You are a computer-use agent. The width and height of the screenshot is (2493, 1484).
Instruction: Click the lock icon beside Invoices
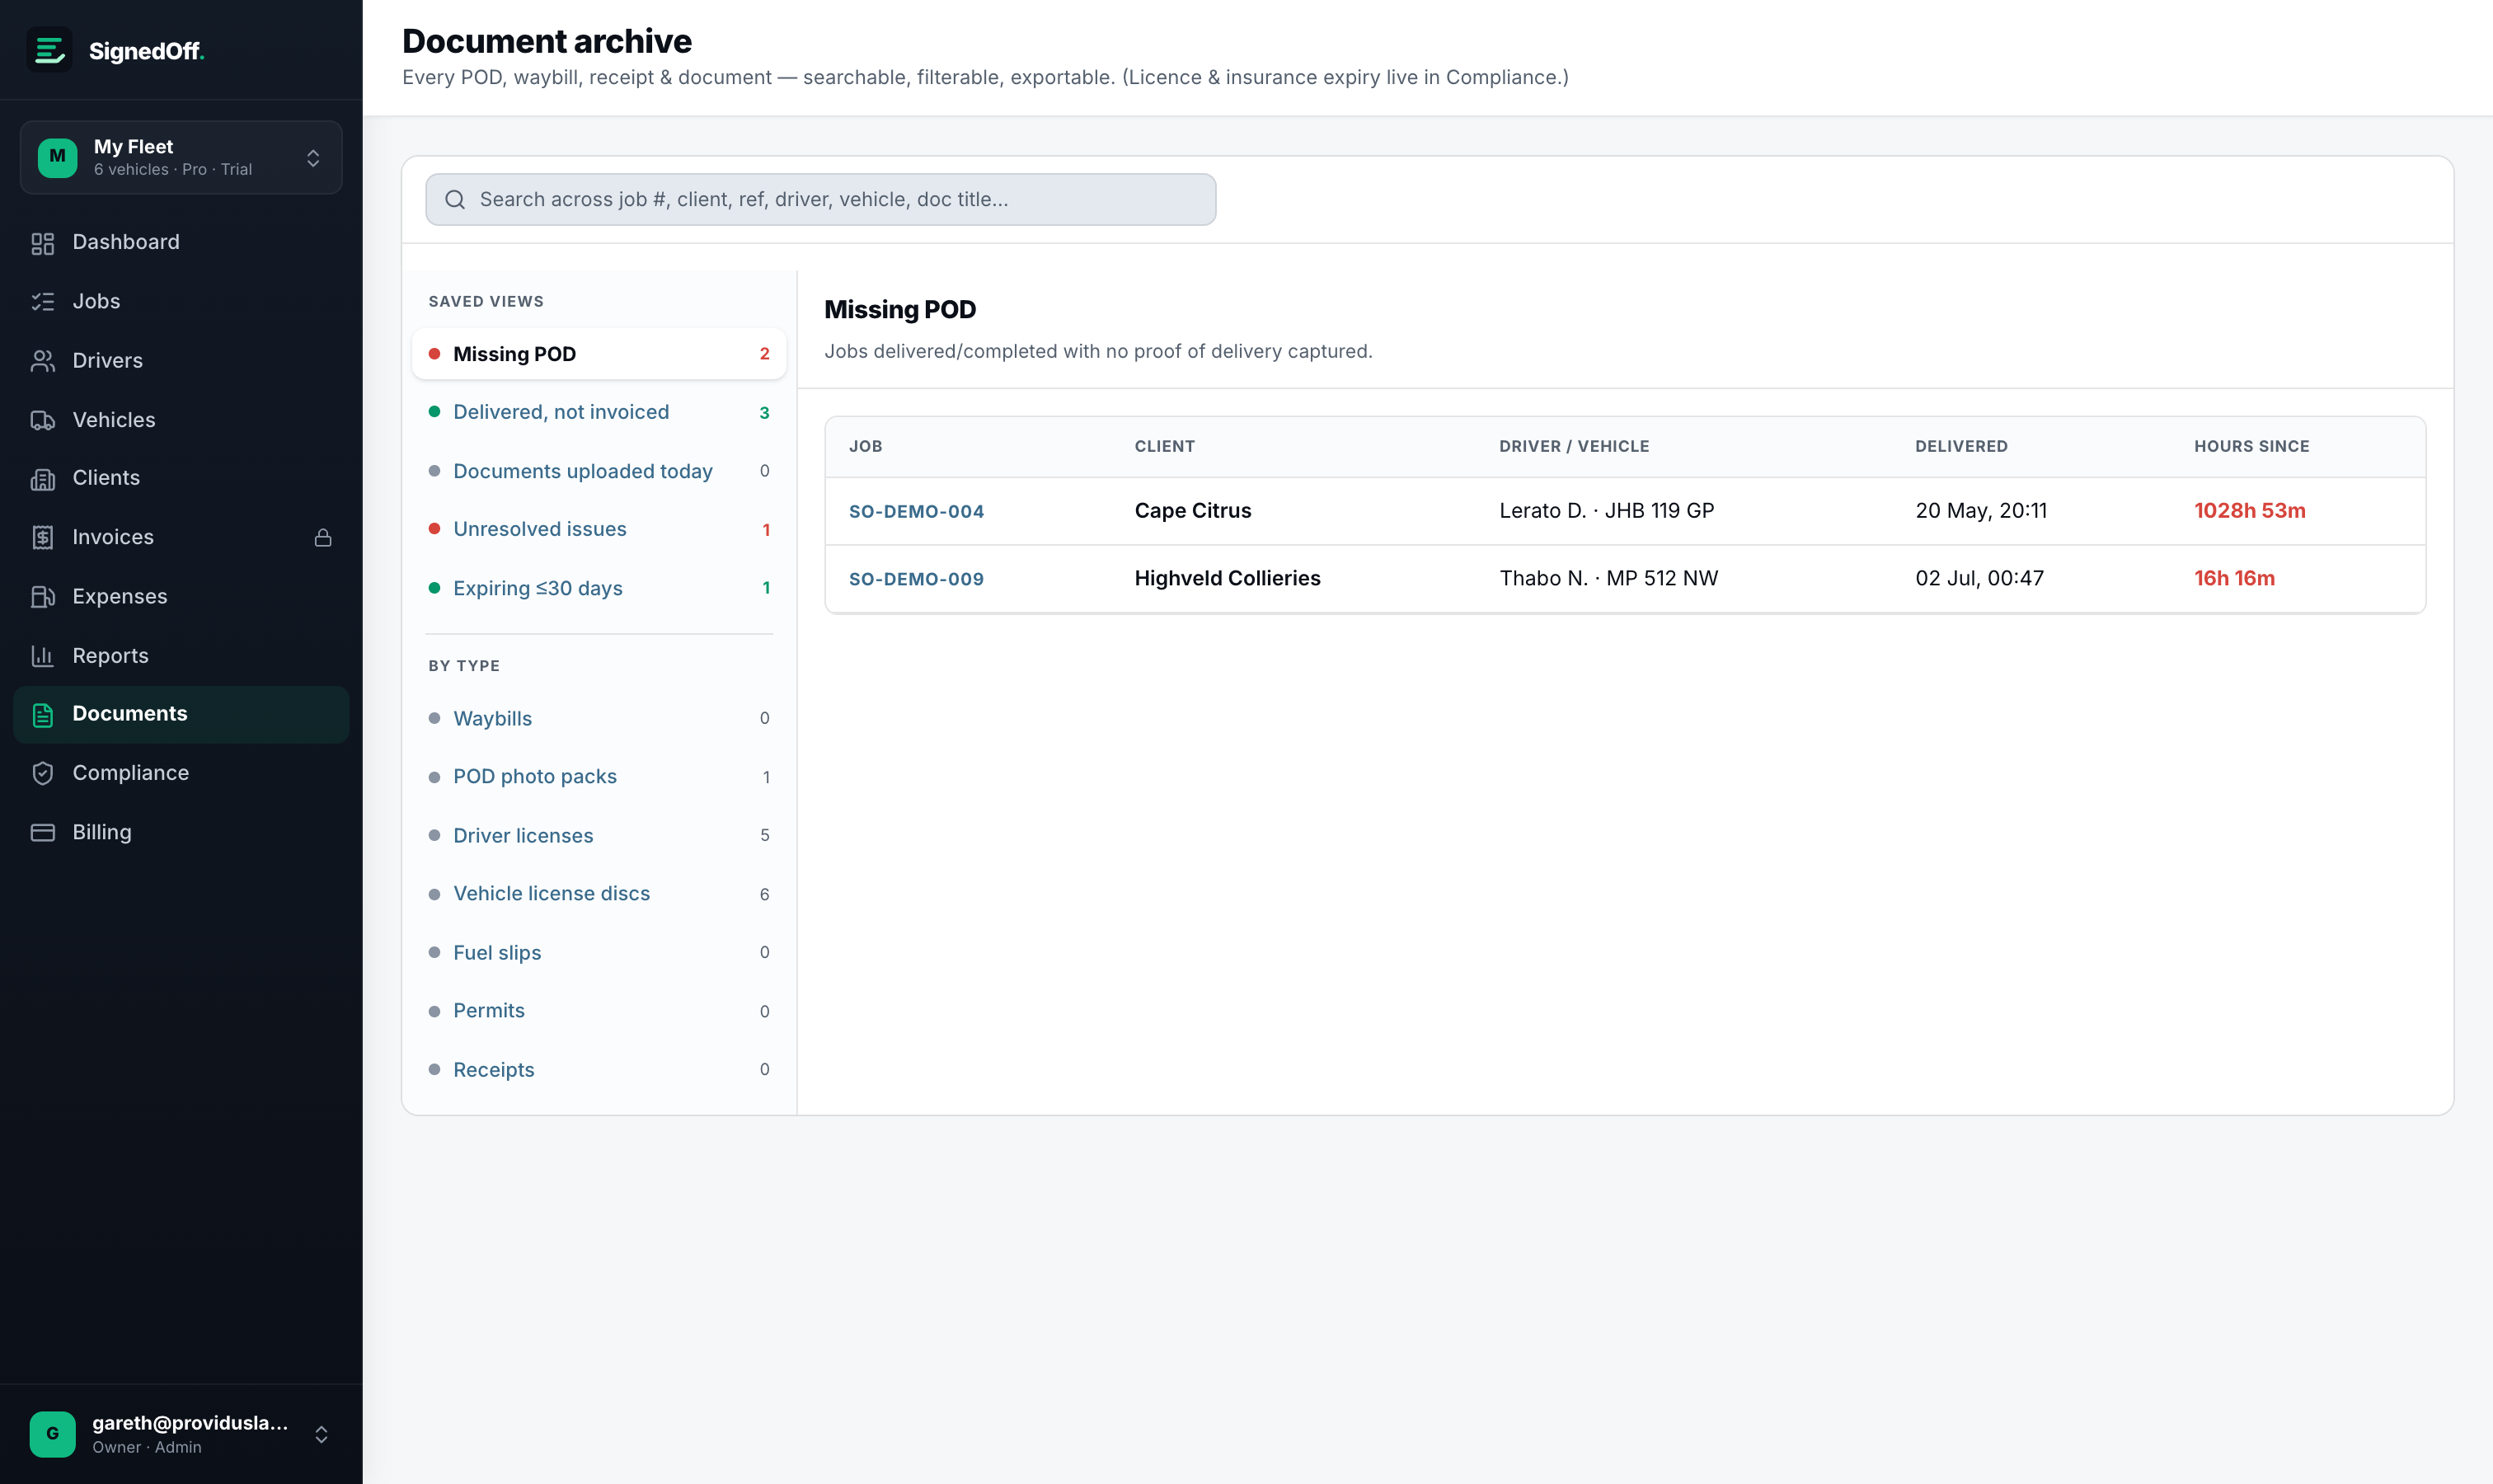point(323,538)
